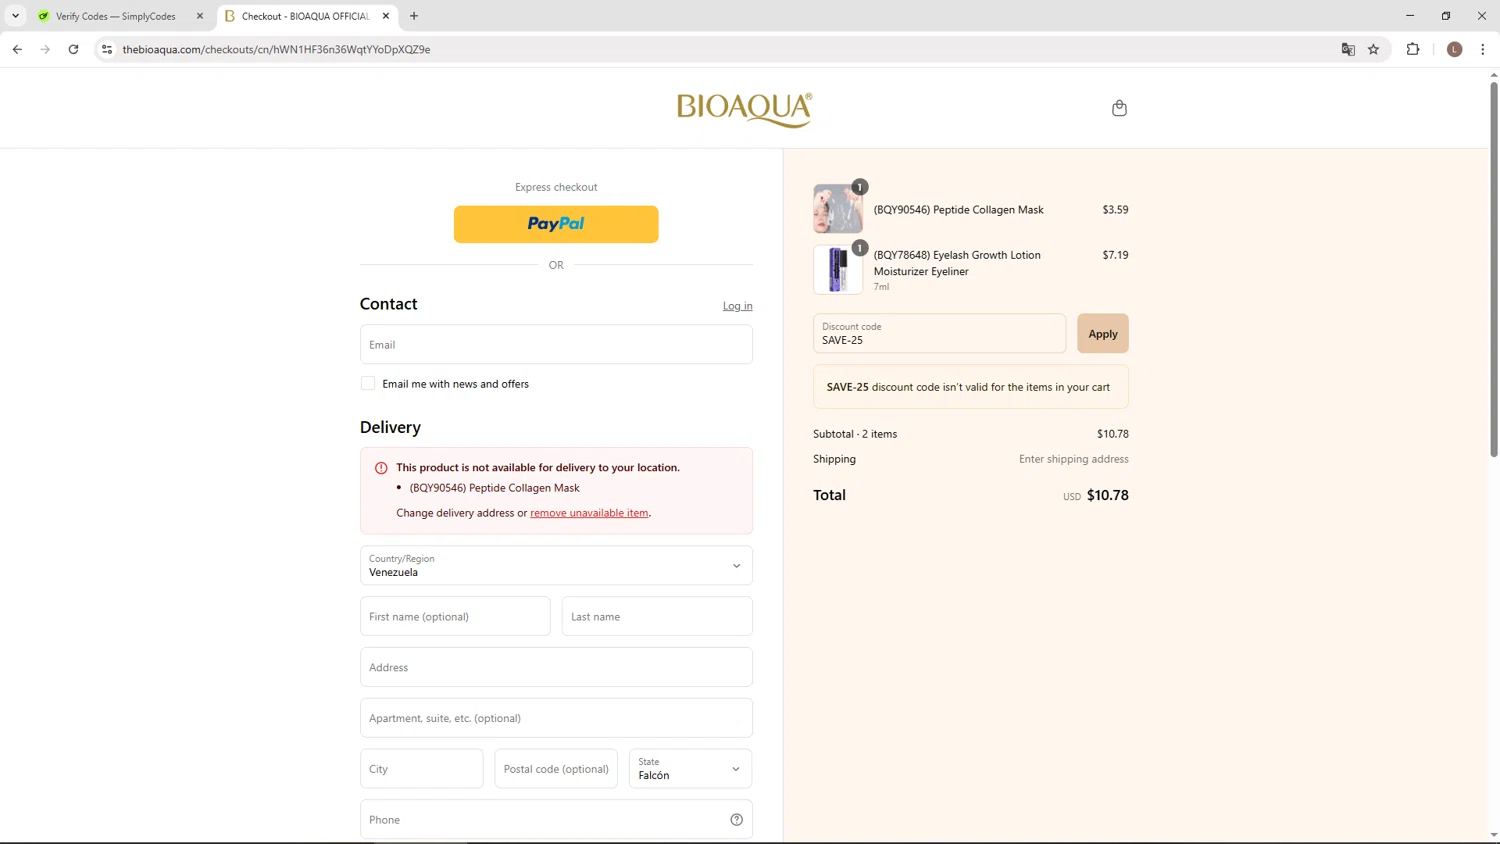Click the Apply discount button

pos(1103,334)
